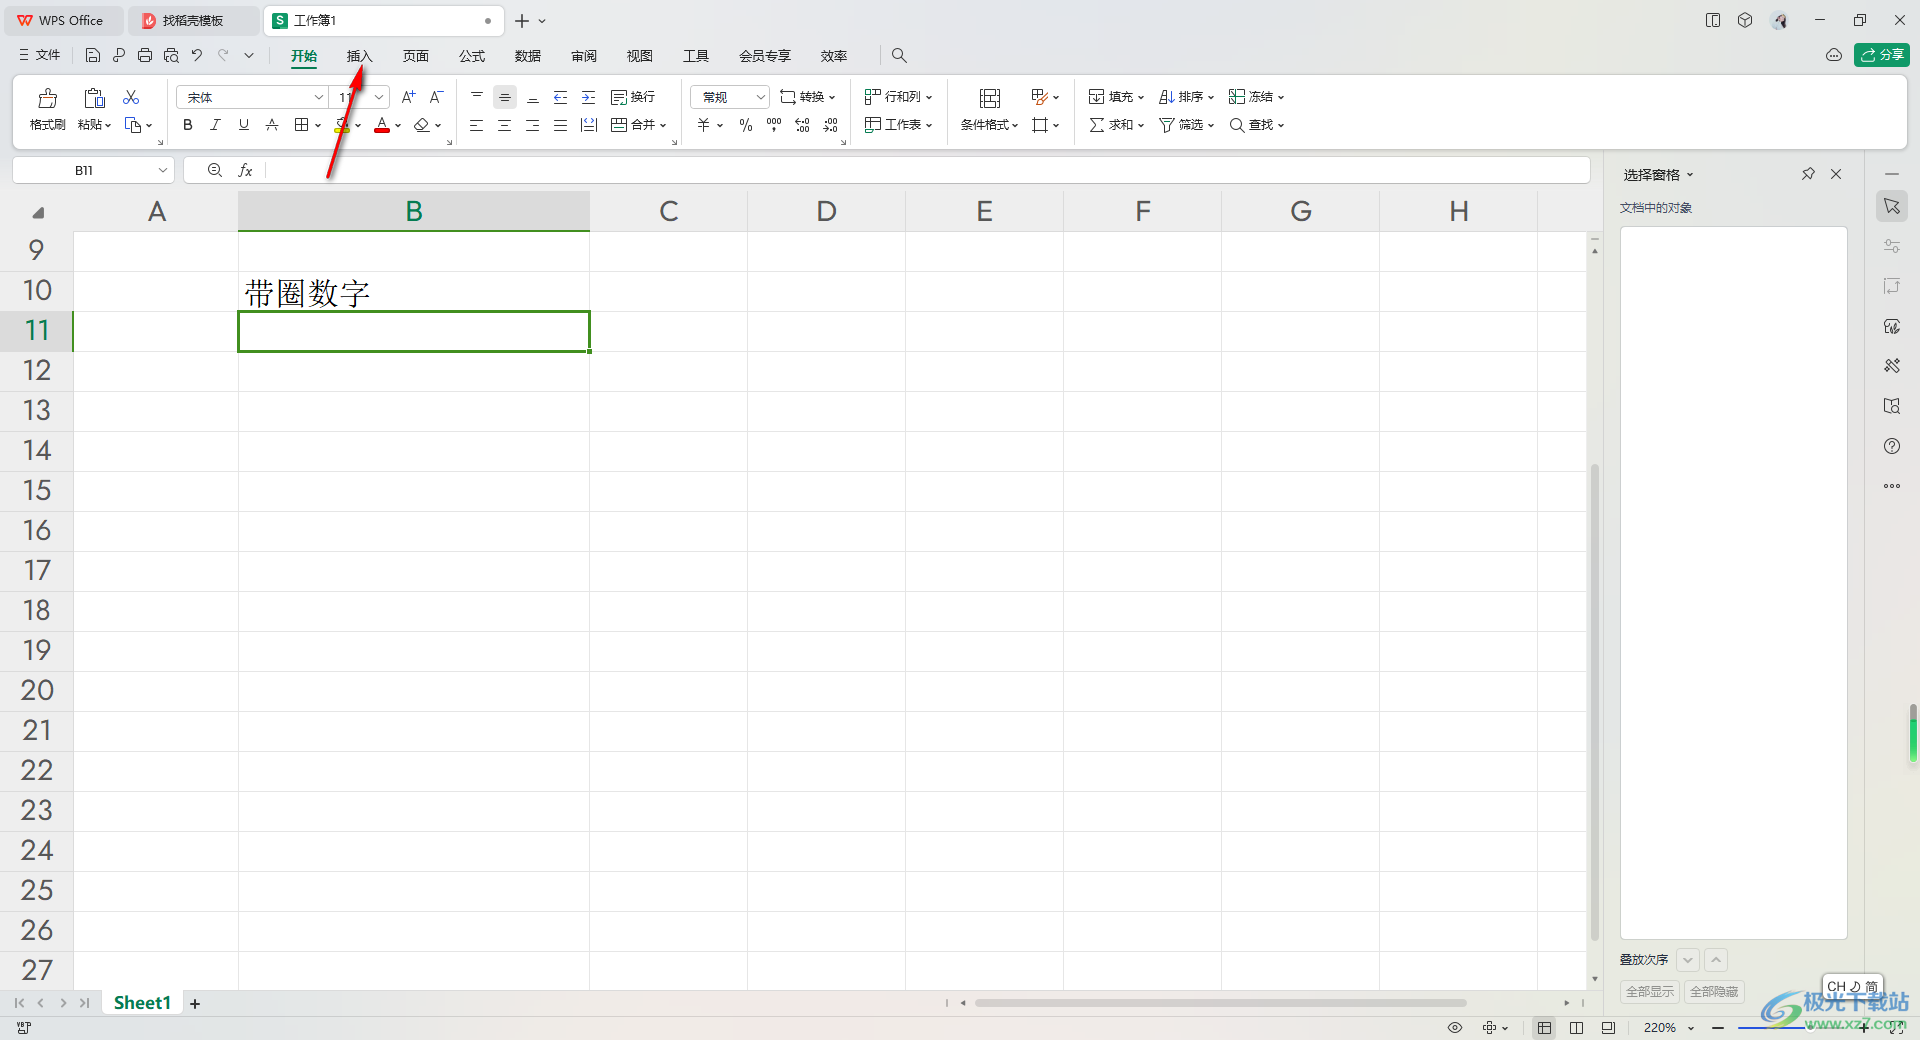Click Freeze panes (冻结) button
1920x1040 pixels.
click(x=1256, y=97)
